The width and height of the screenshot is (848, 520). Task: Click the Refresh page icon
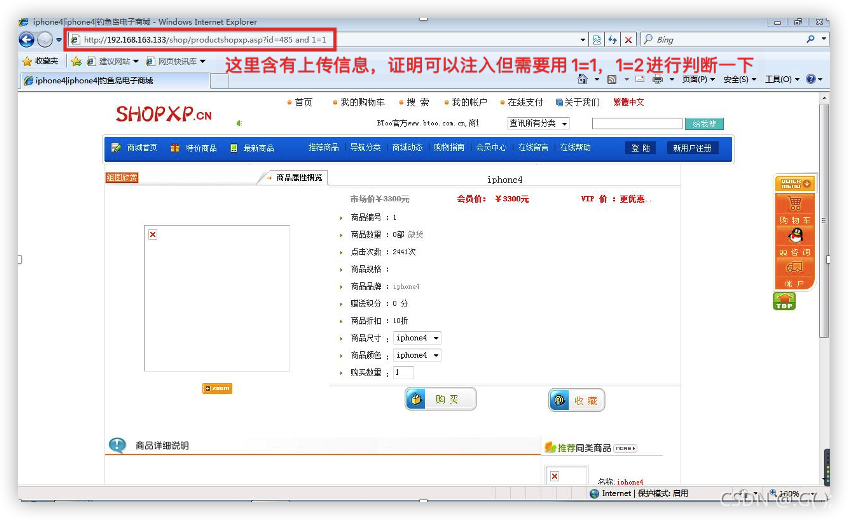(x=612, y=39)
